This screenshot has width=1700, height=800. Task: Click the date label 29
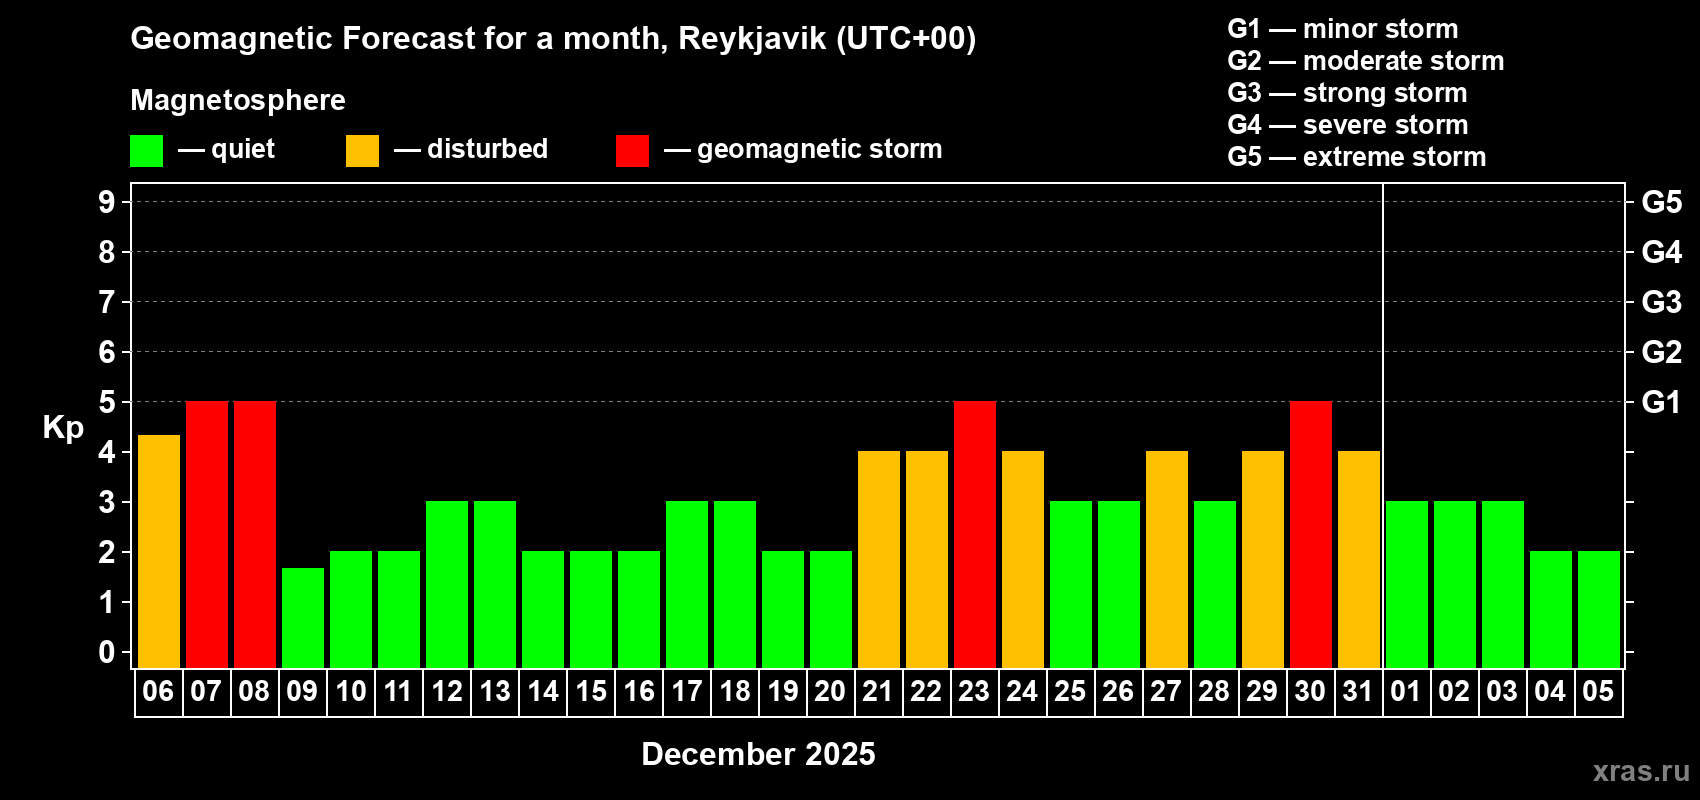1262,691
